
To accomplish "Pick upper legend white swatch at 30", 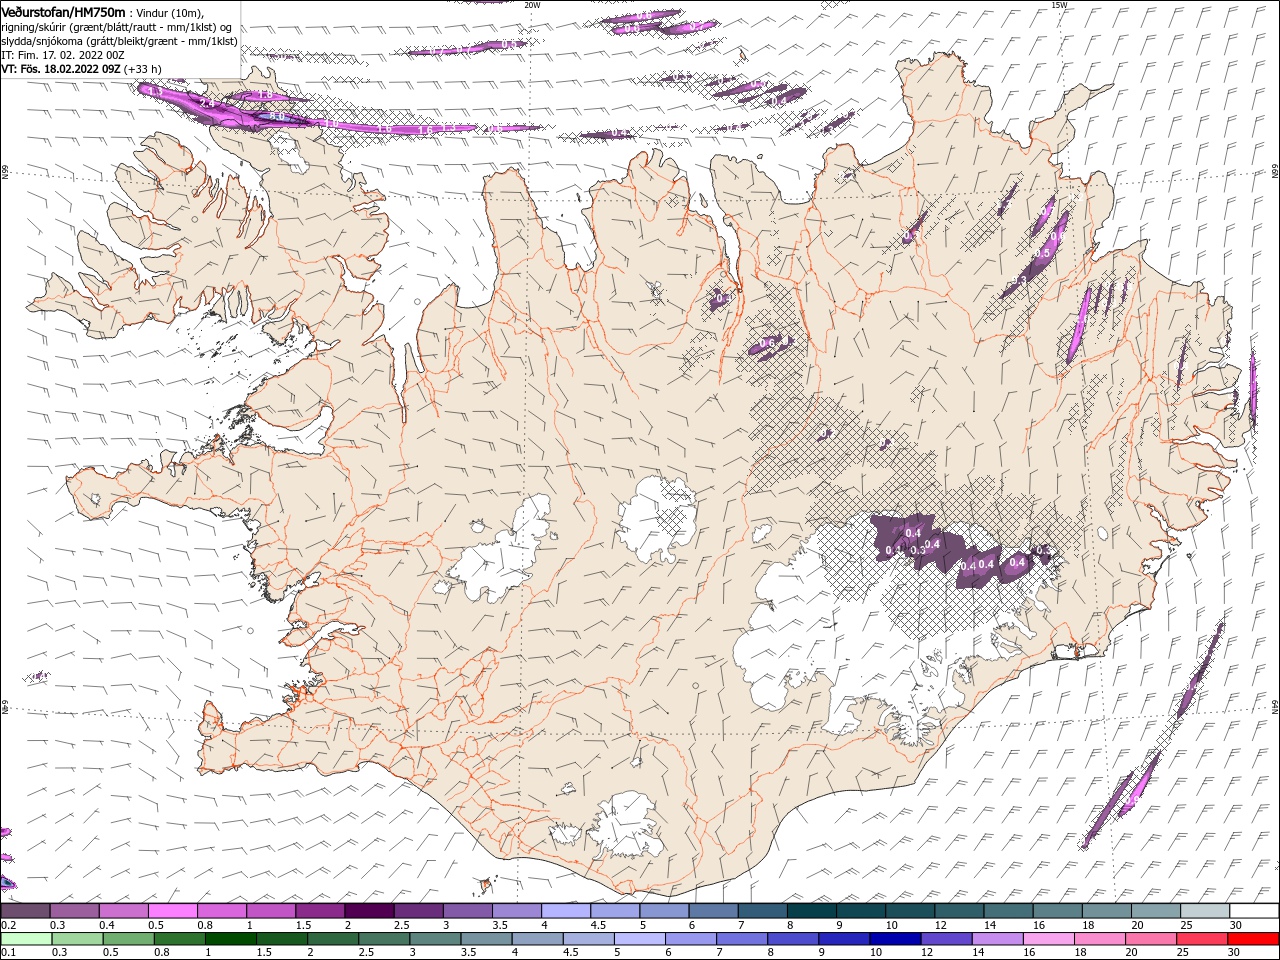I will tap(1255, 911).
